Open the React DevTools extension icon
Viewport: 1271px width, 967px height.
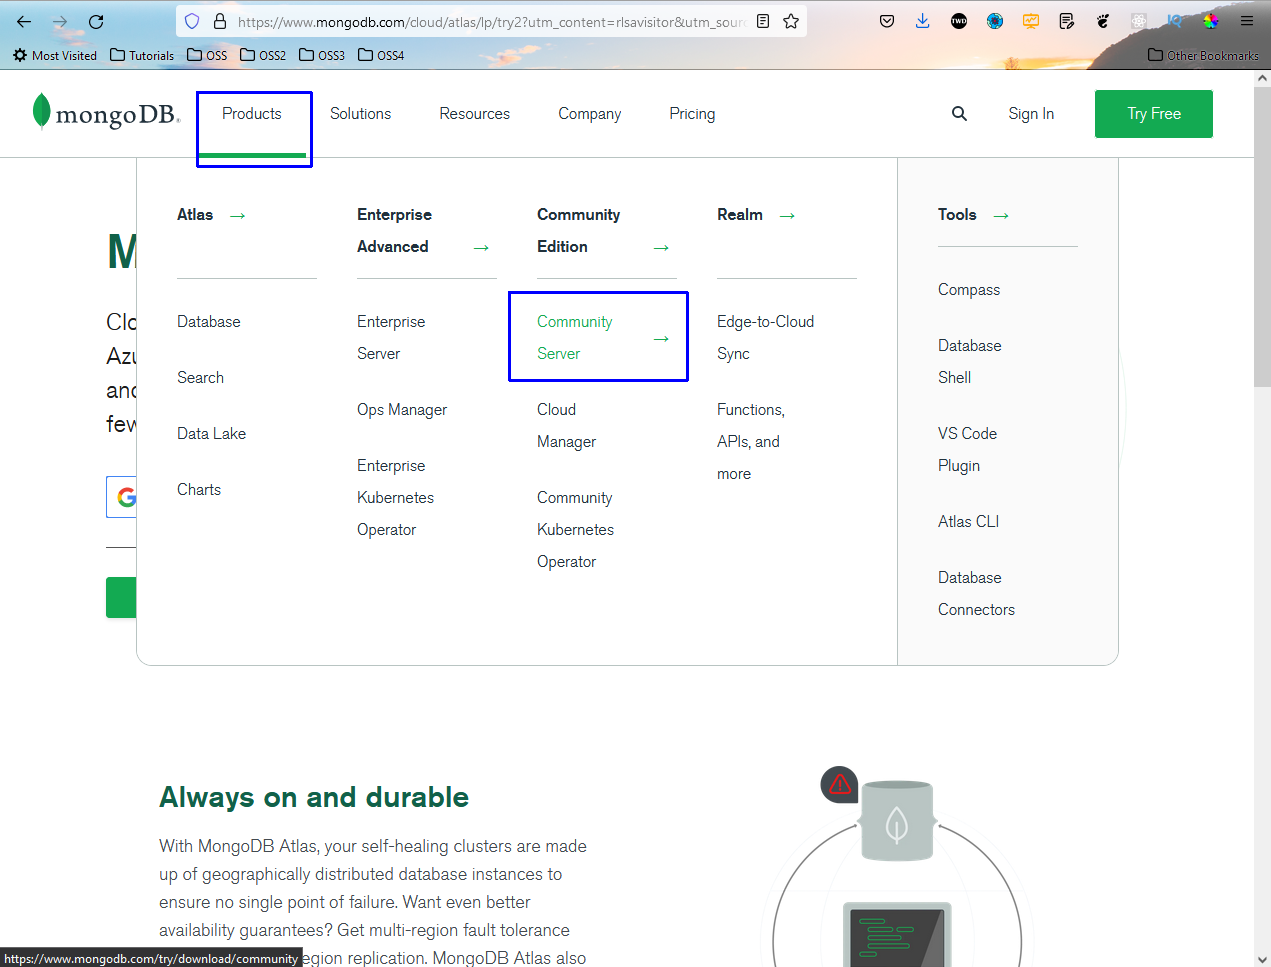coord(1139,21)
